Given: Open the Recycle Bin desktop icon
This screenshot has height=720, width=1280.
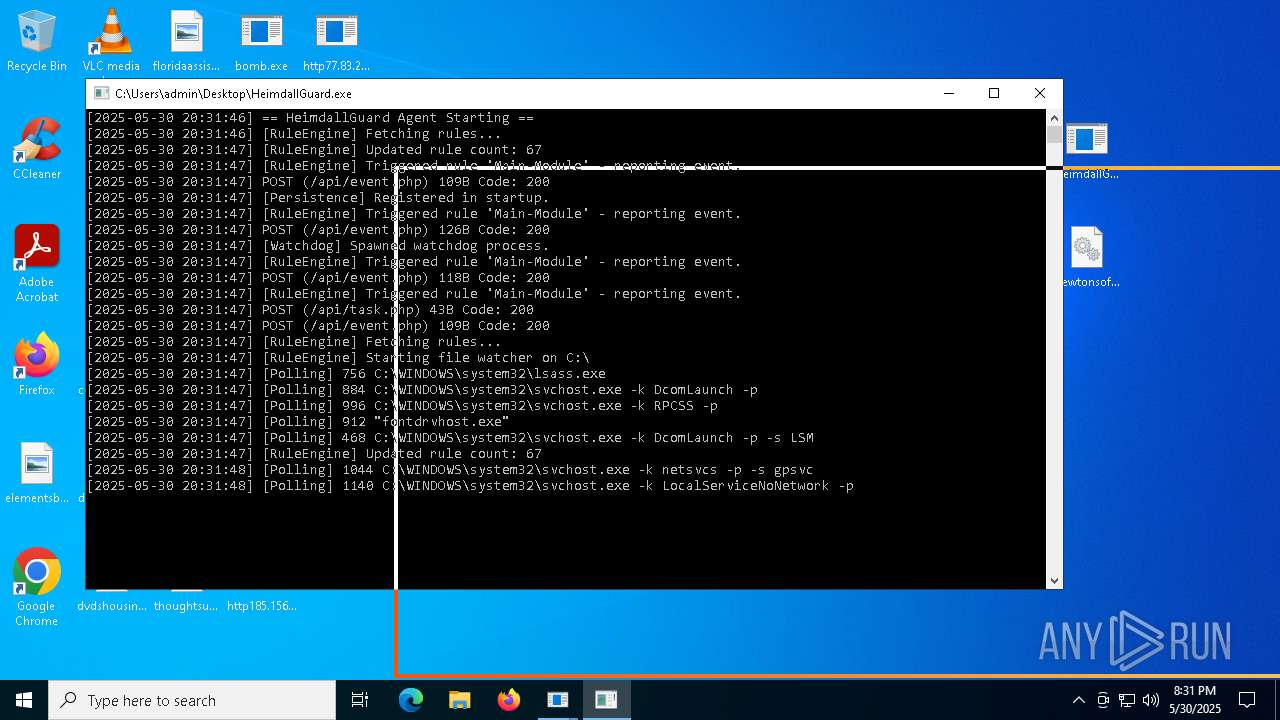Looking at the screenshot, I should point(37,42).
